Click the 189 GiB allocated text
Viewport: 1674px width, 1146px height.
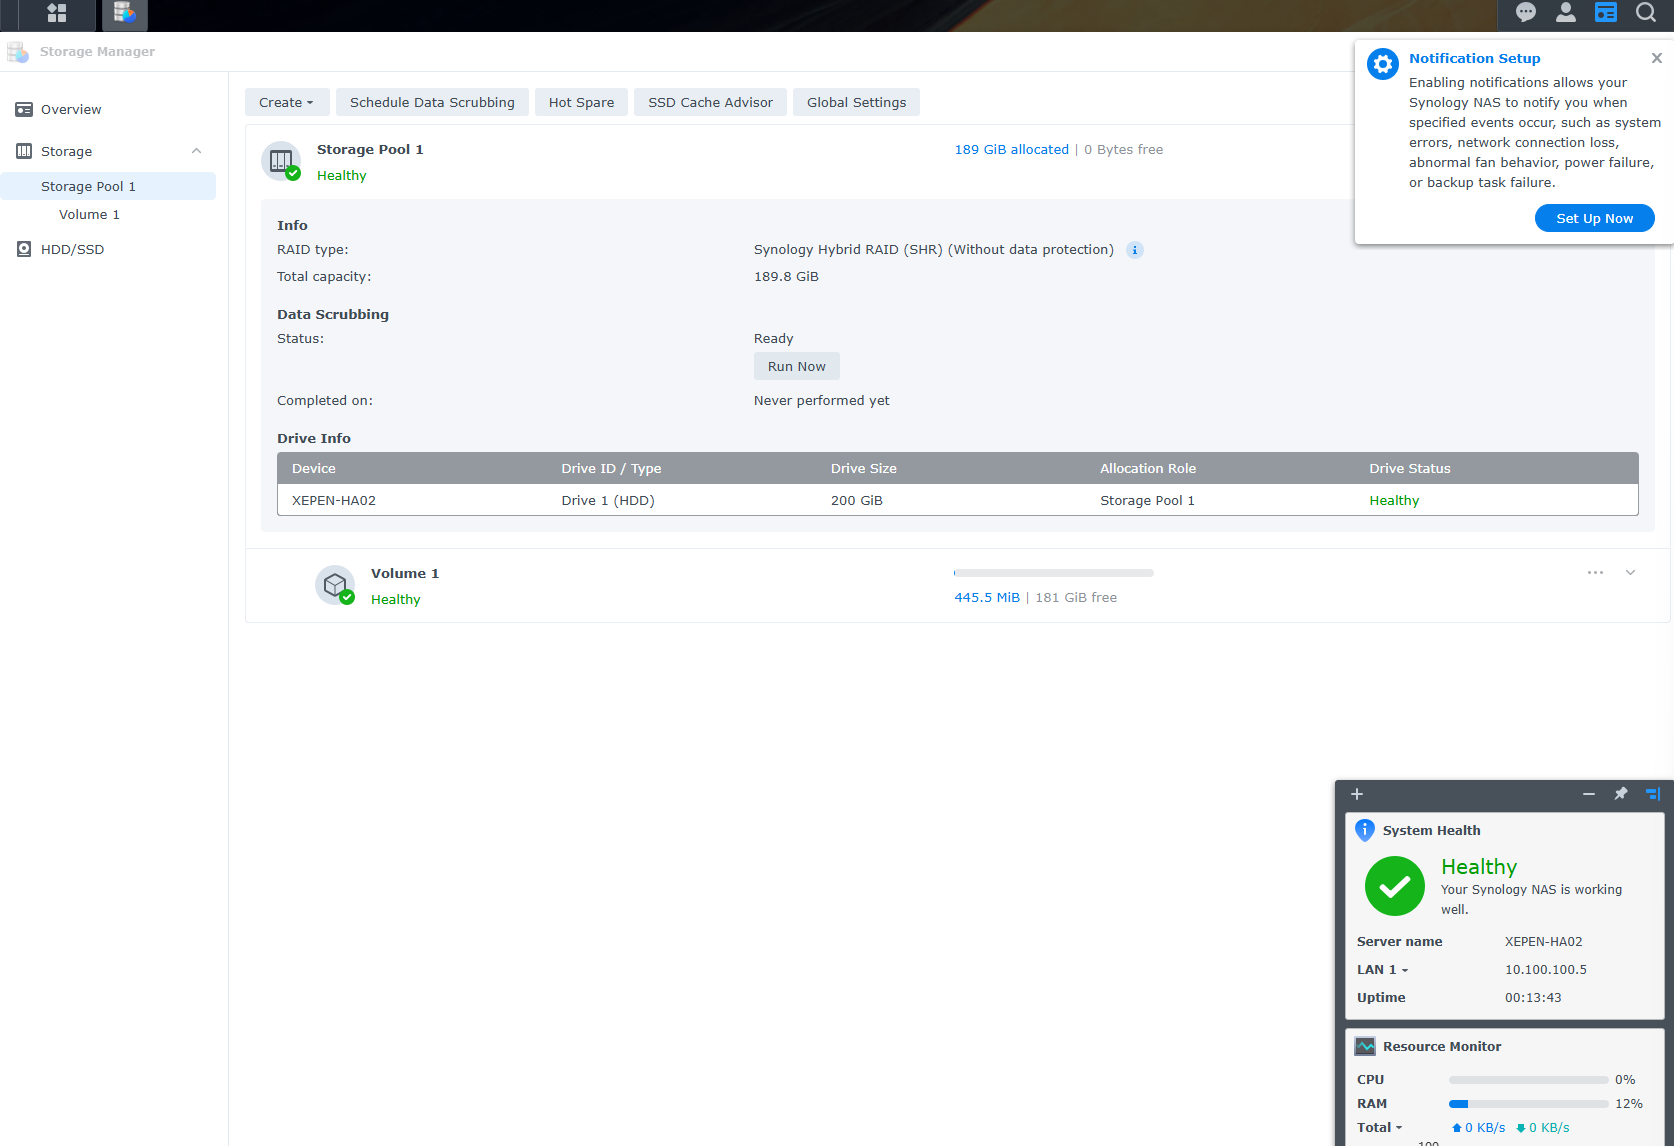(1012, 150)
